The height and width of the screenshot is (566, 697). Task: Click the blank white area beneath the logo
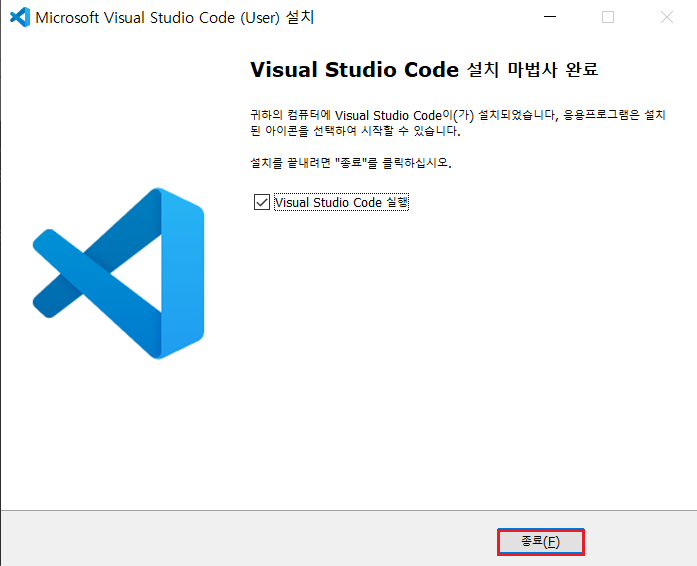[118, 440]
